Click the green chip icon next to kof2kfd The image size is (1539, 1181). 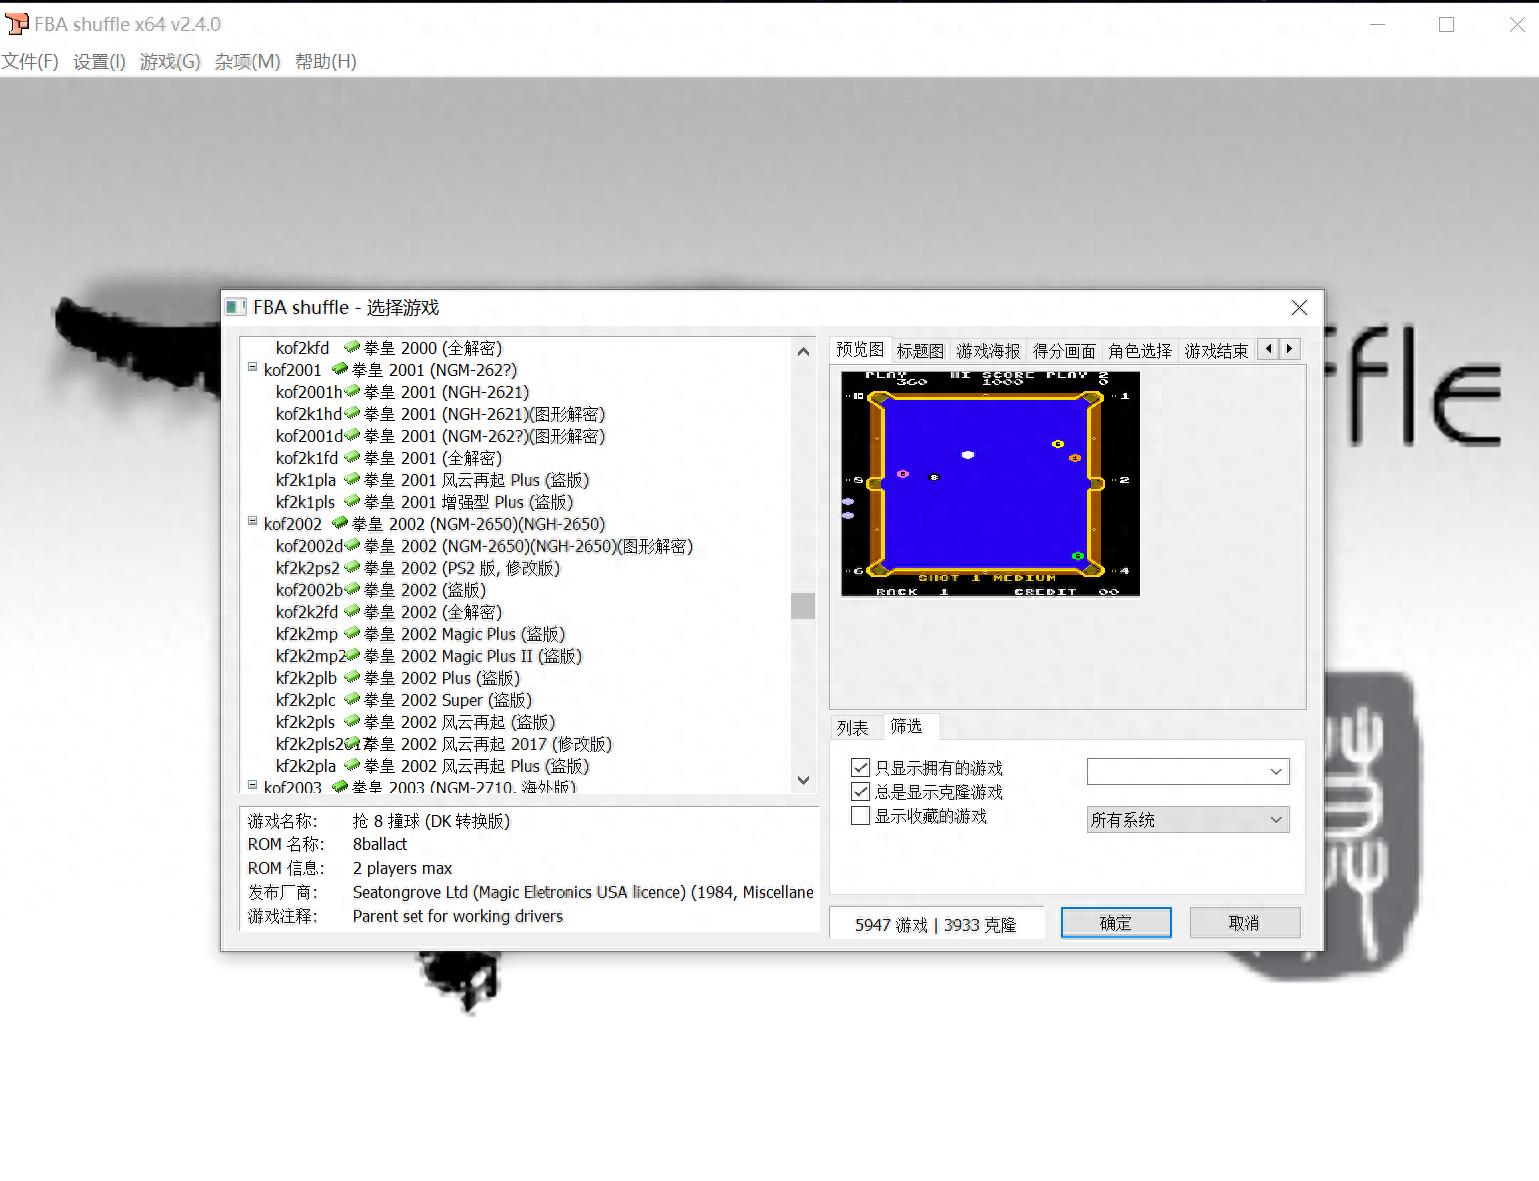click(x=352, y=347)
